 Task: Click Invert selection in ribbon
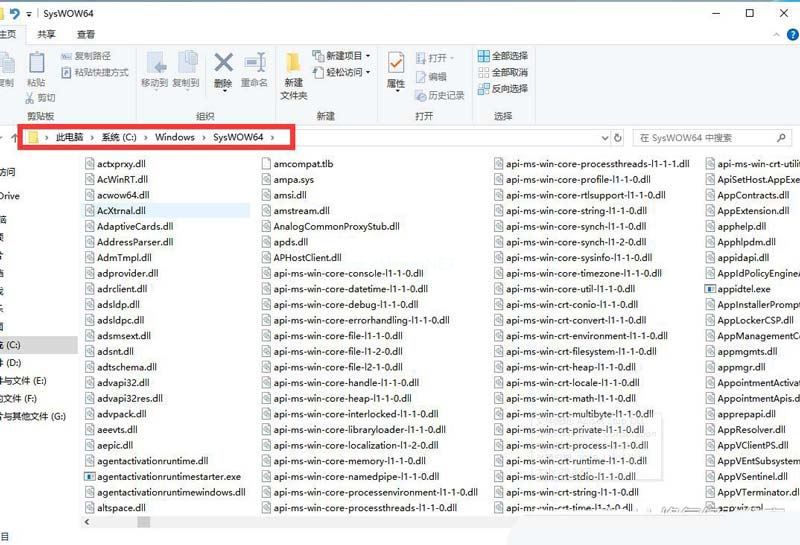(503, 89)
